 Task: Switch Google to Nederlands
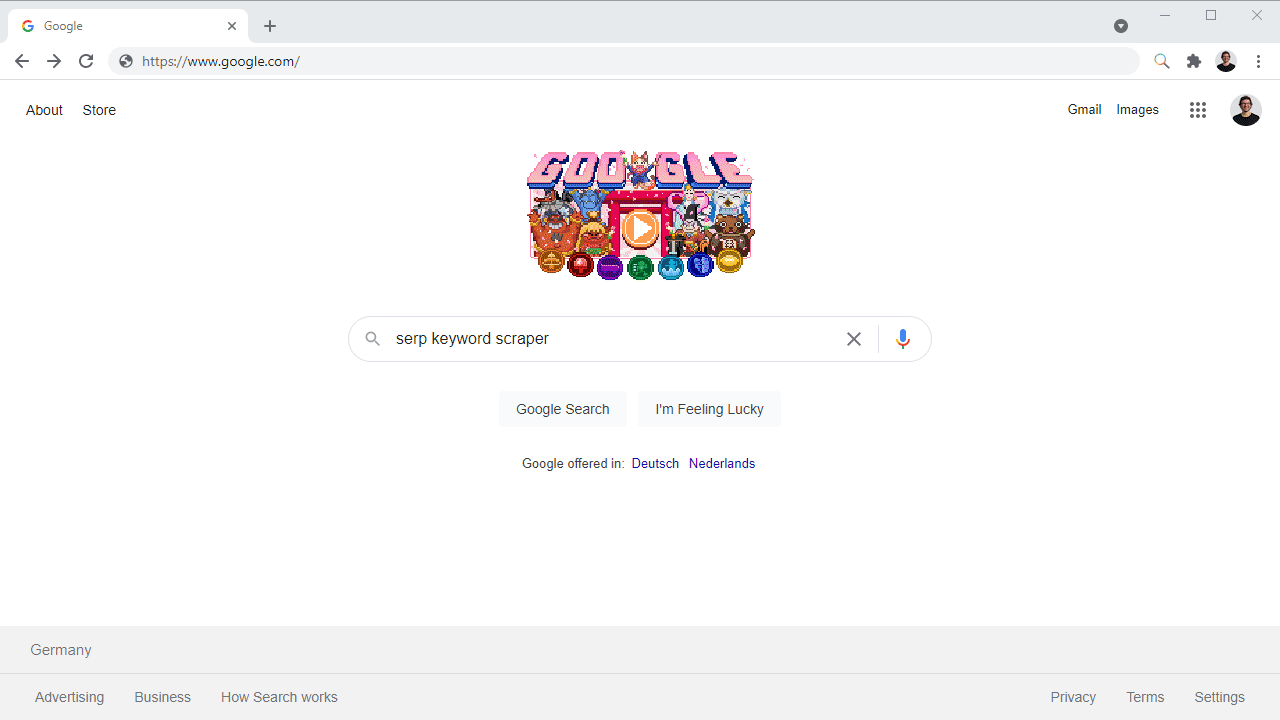pyautogui.click(x=722, y=464)
